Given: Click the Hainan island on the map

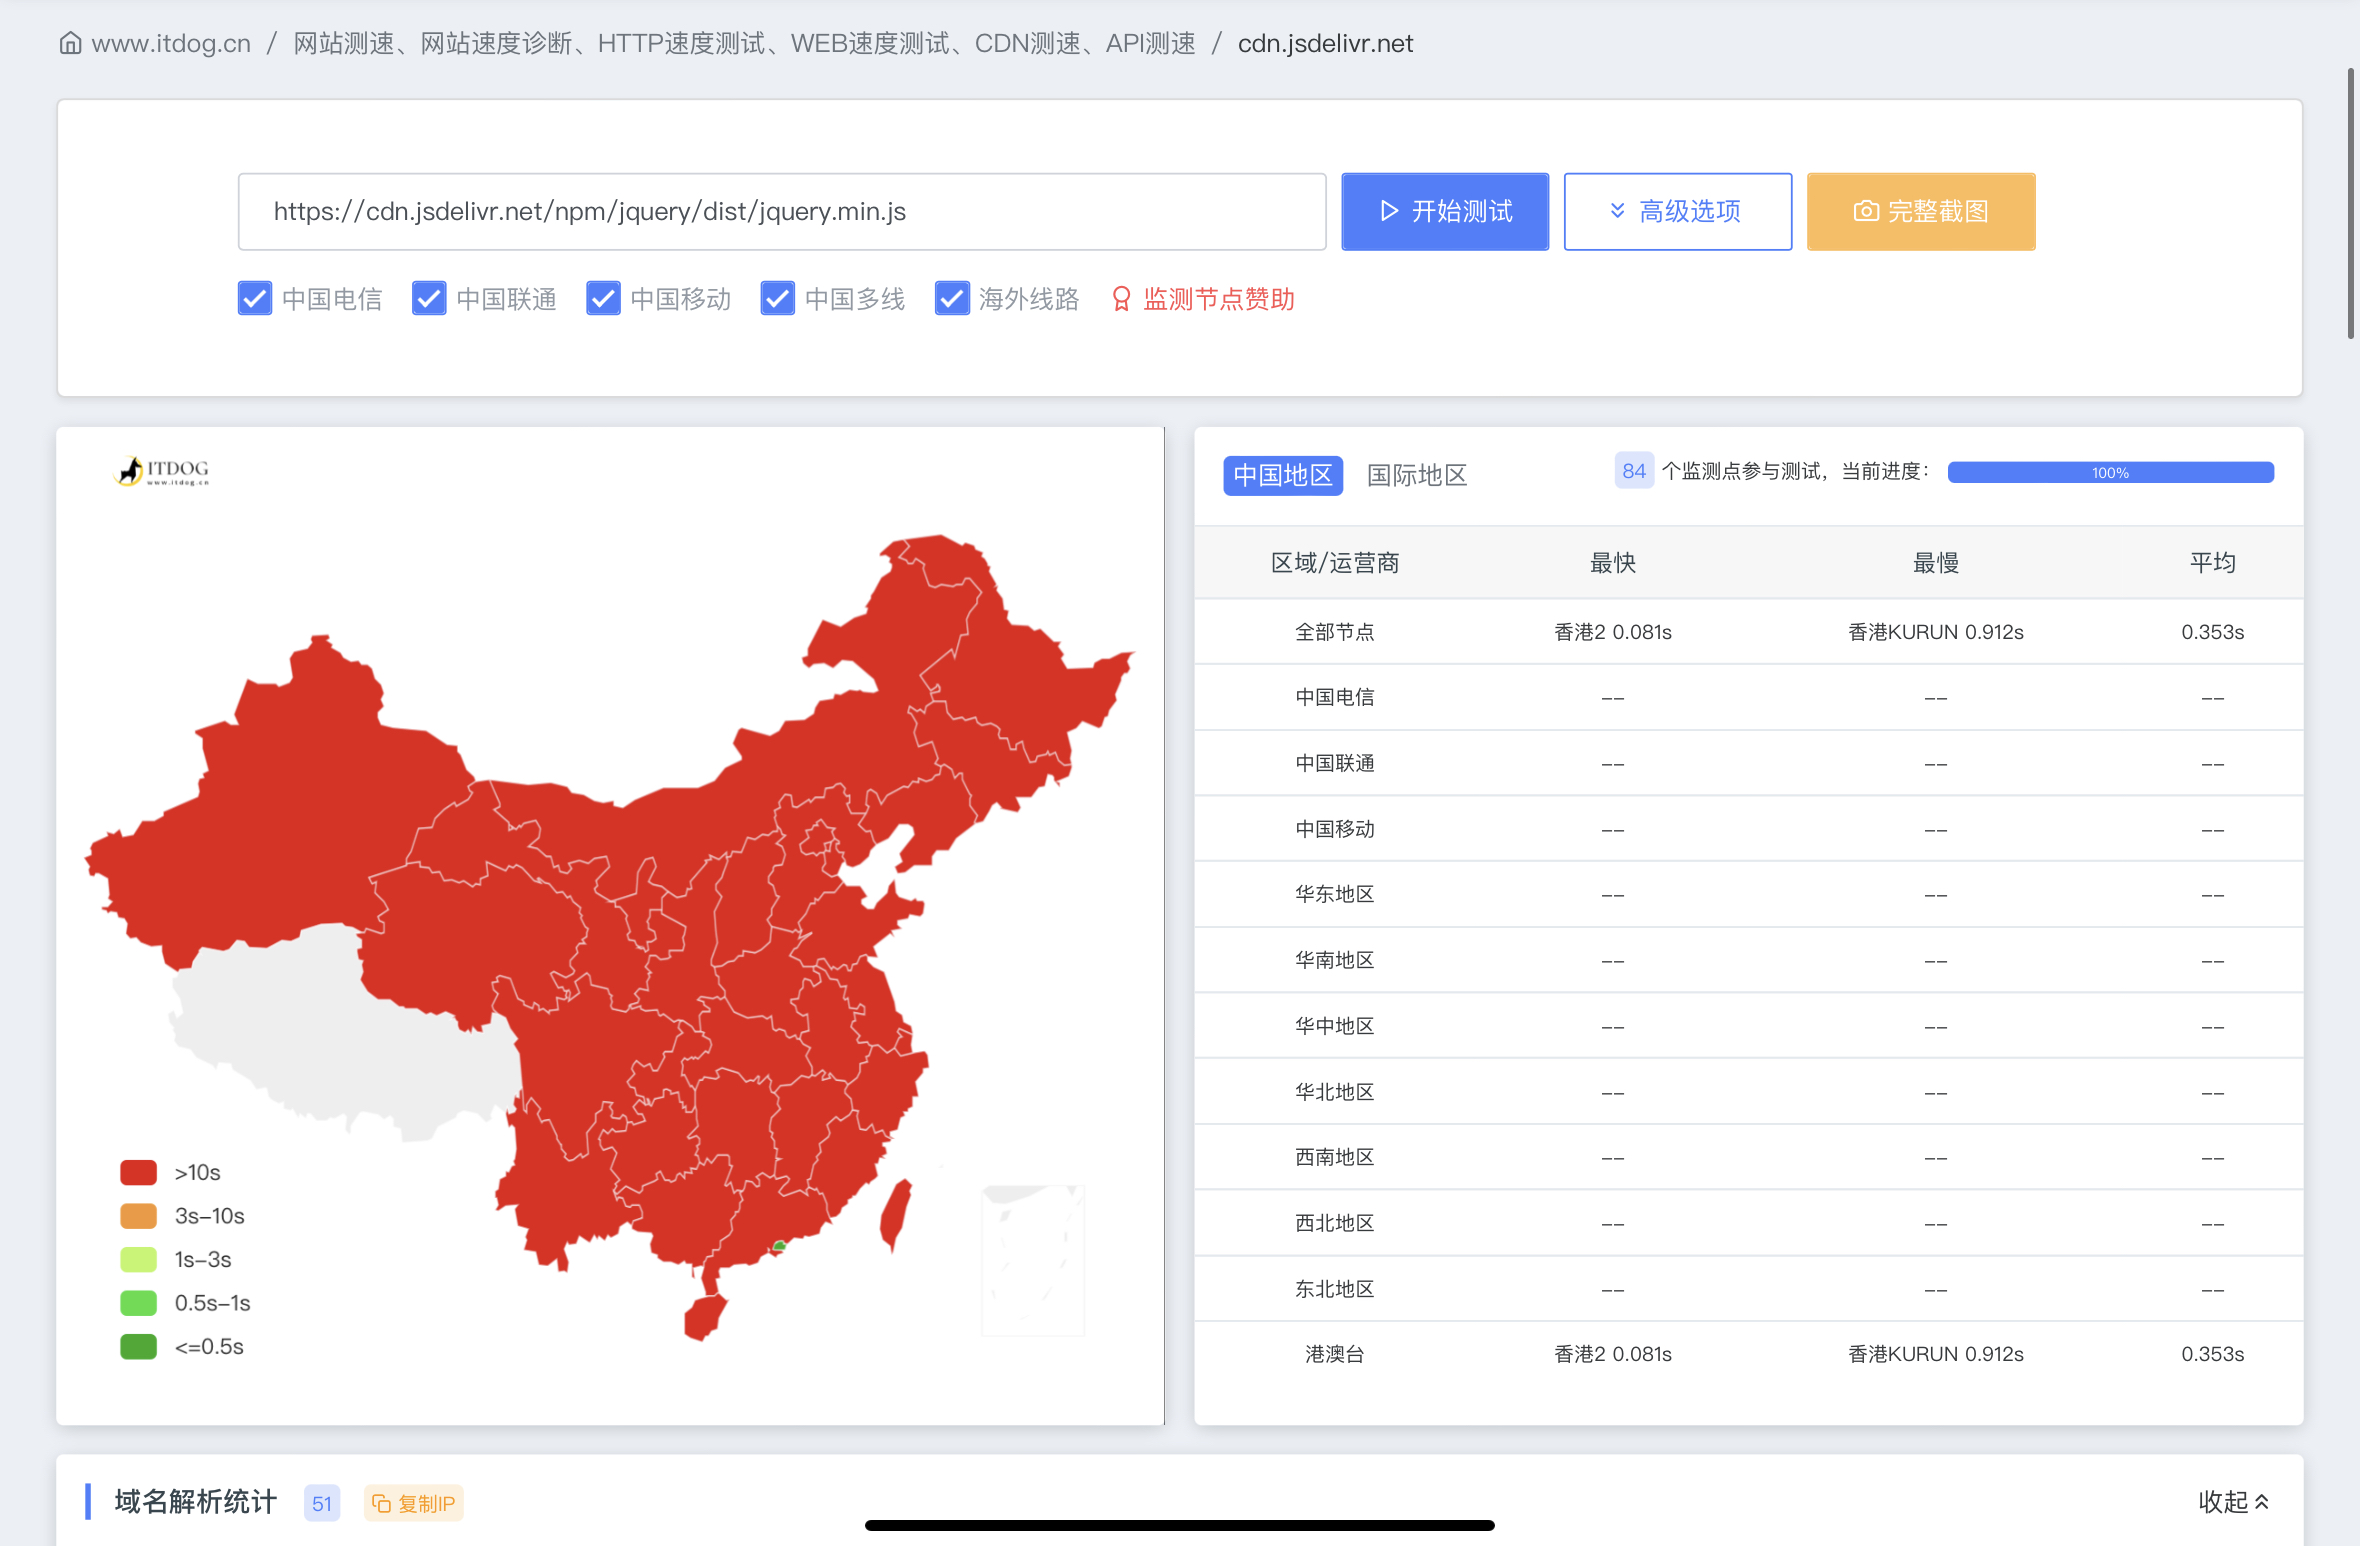Looking at the screenshot, I should pos(705,1317).
